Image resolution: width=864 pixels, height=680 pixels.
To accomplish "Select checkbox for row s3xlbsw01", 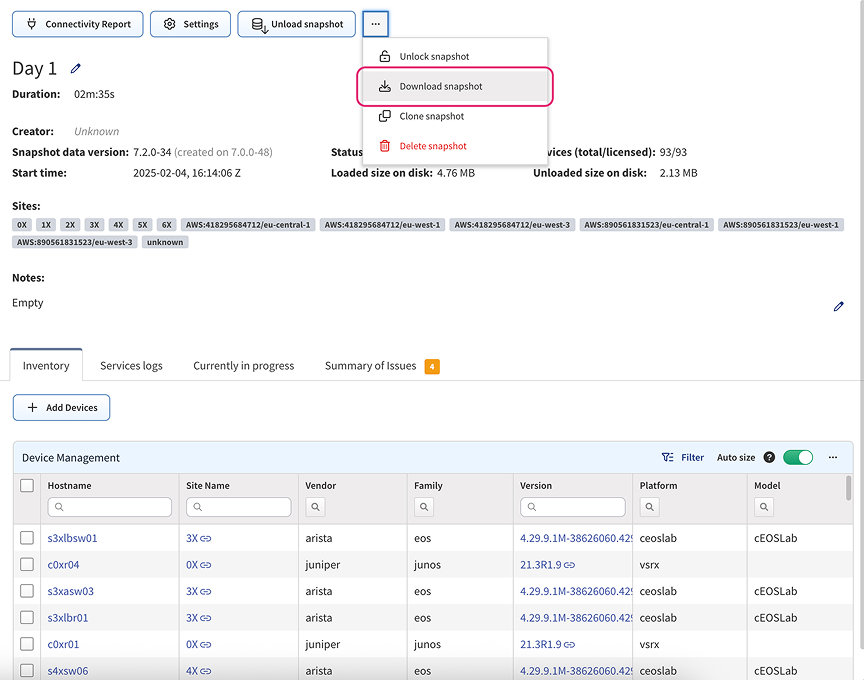I will pyautogui.click(x=27, y=538).
